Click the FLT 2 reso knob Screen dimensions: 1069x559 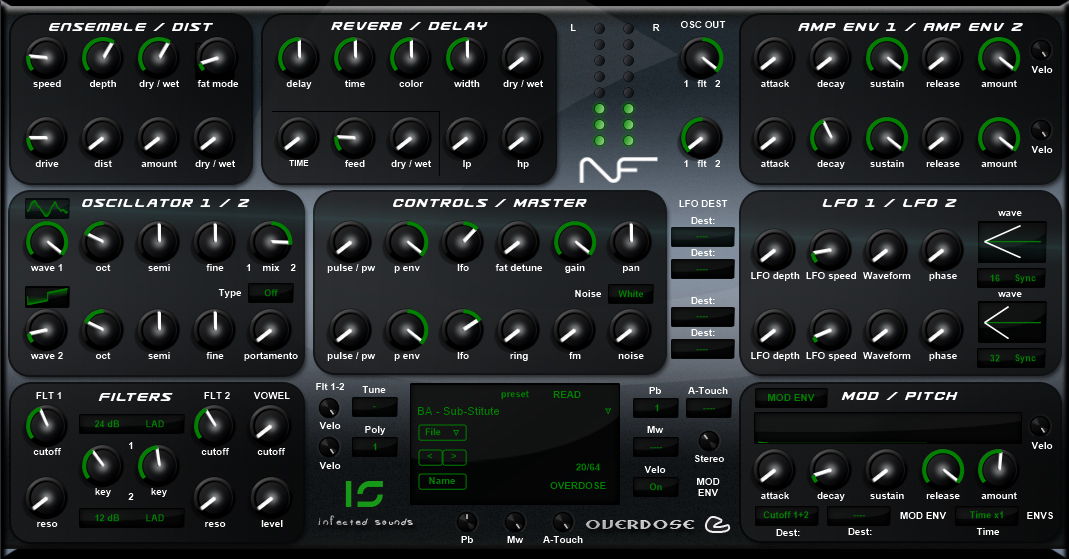click(x=215, y=498)
